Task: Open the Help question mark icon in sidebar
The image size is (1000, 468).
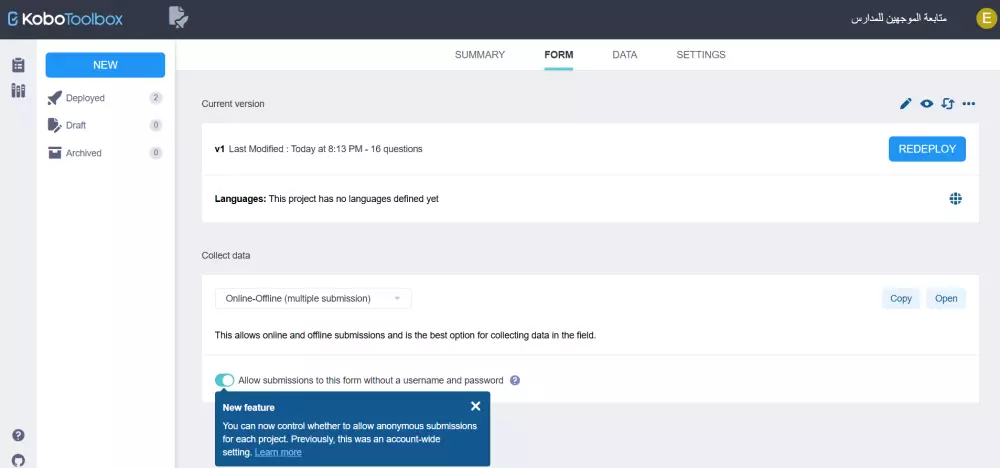Action: point(18,435)
